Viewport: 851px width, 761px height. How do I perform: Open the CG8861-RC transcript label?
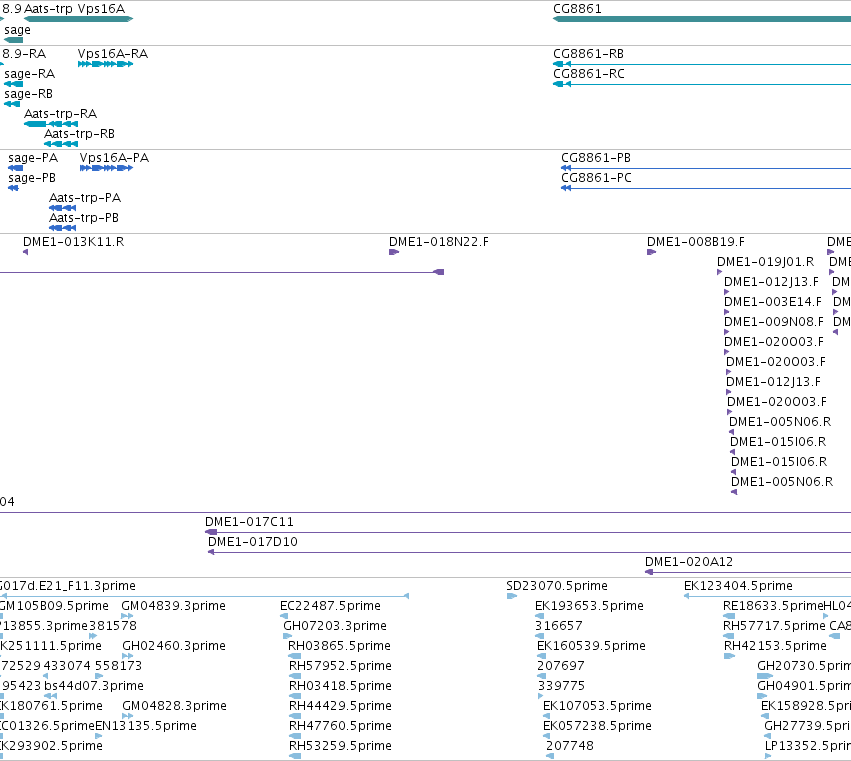tap(589, 74)
